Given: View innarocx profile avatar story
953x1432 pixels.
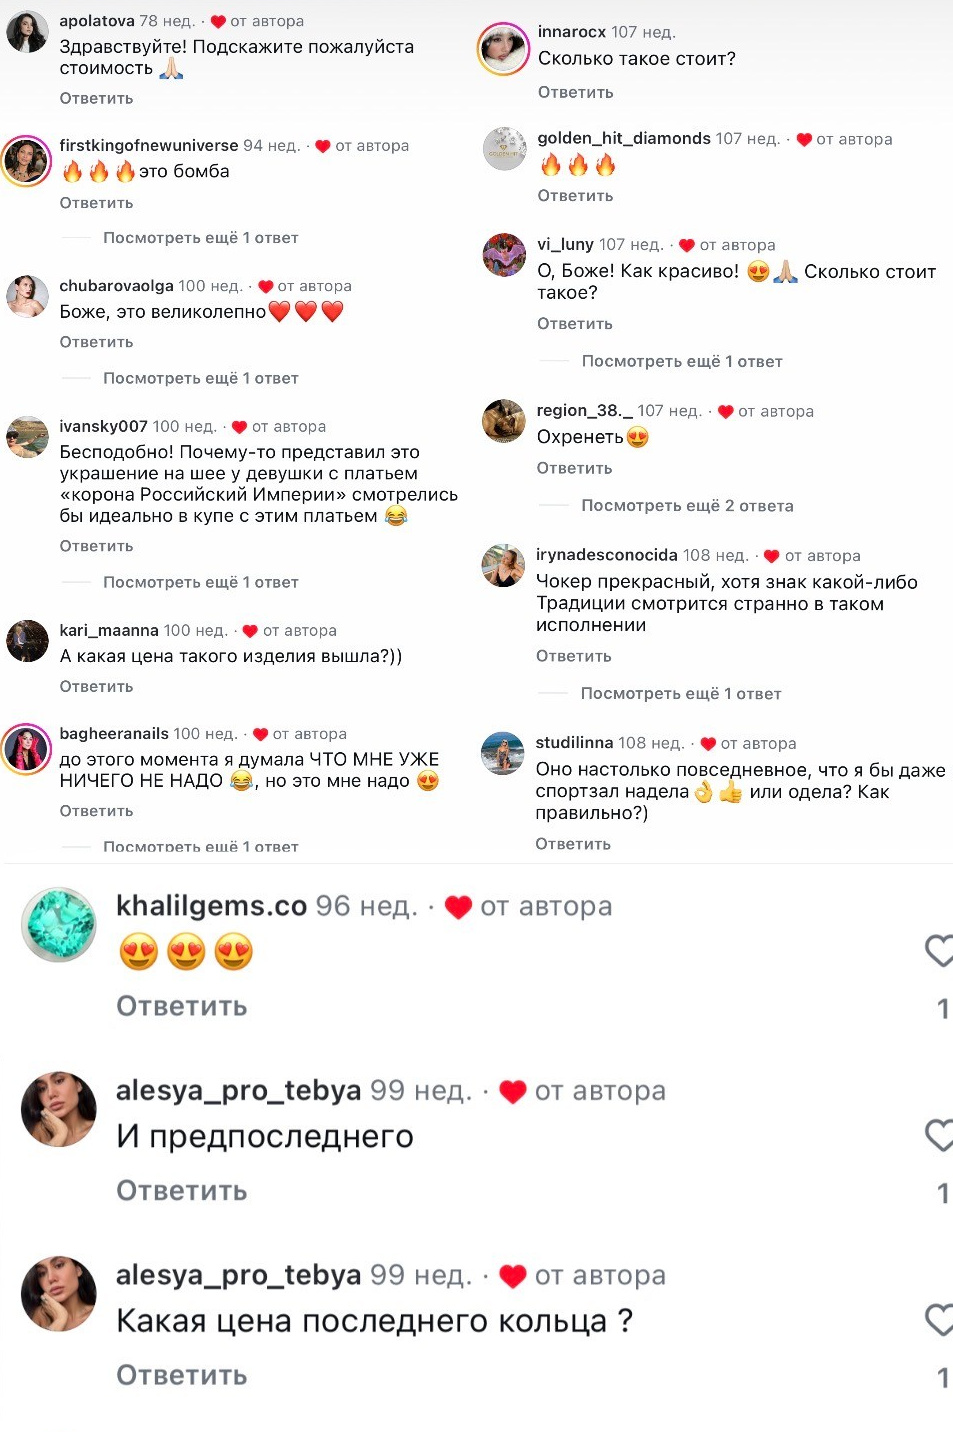Looking at the screenshot, I should pyautogui.click(x=503, y=49).
